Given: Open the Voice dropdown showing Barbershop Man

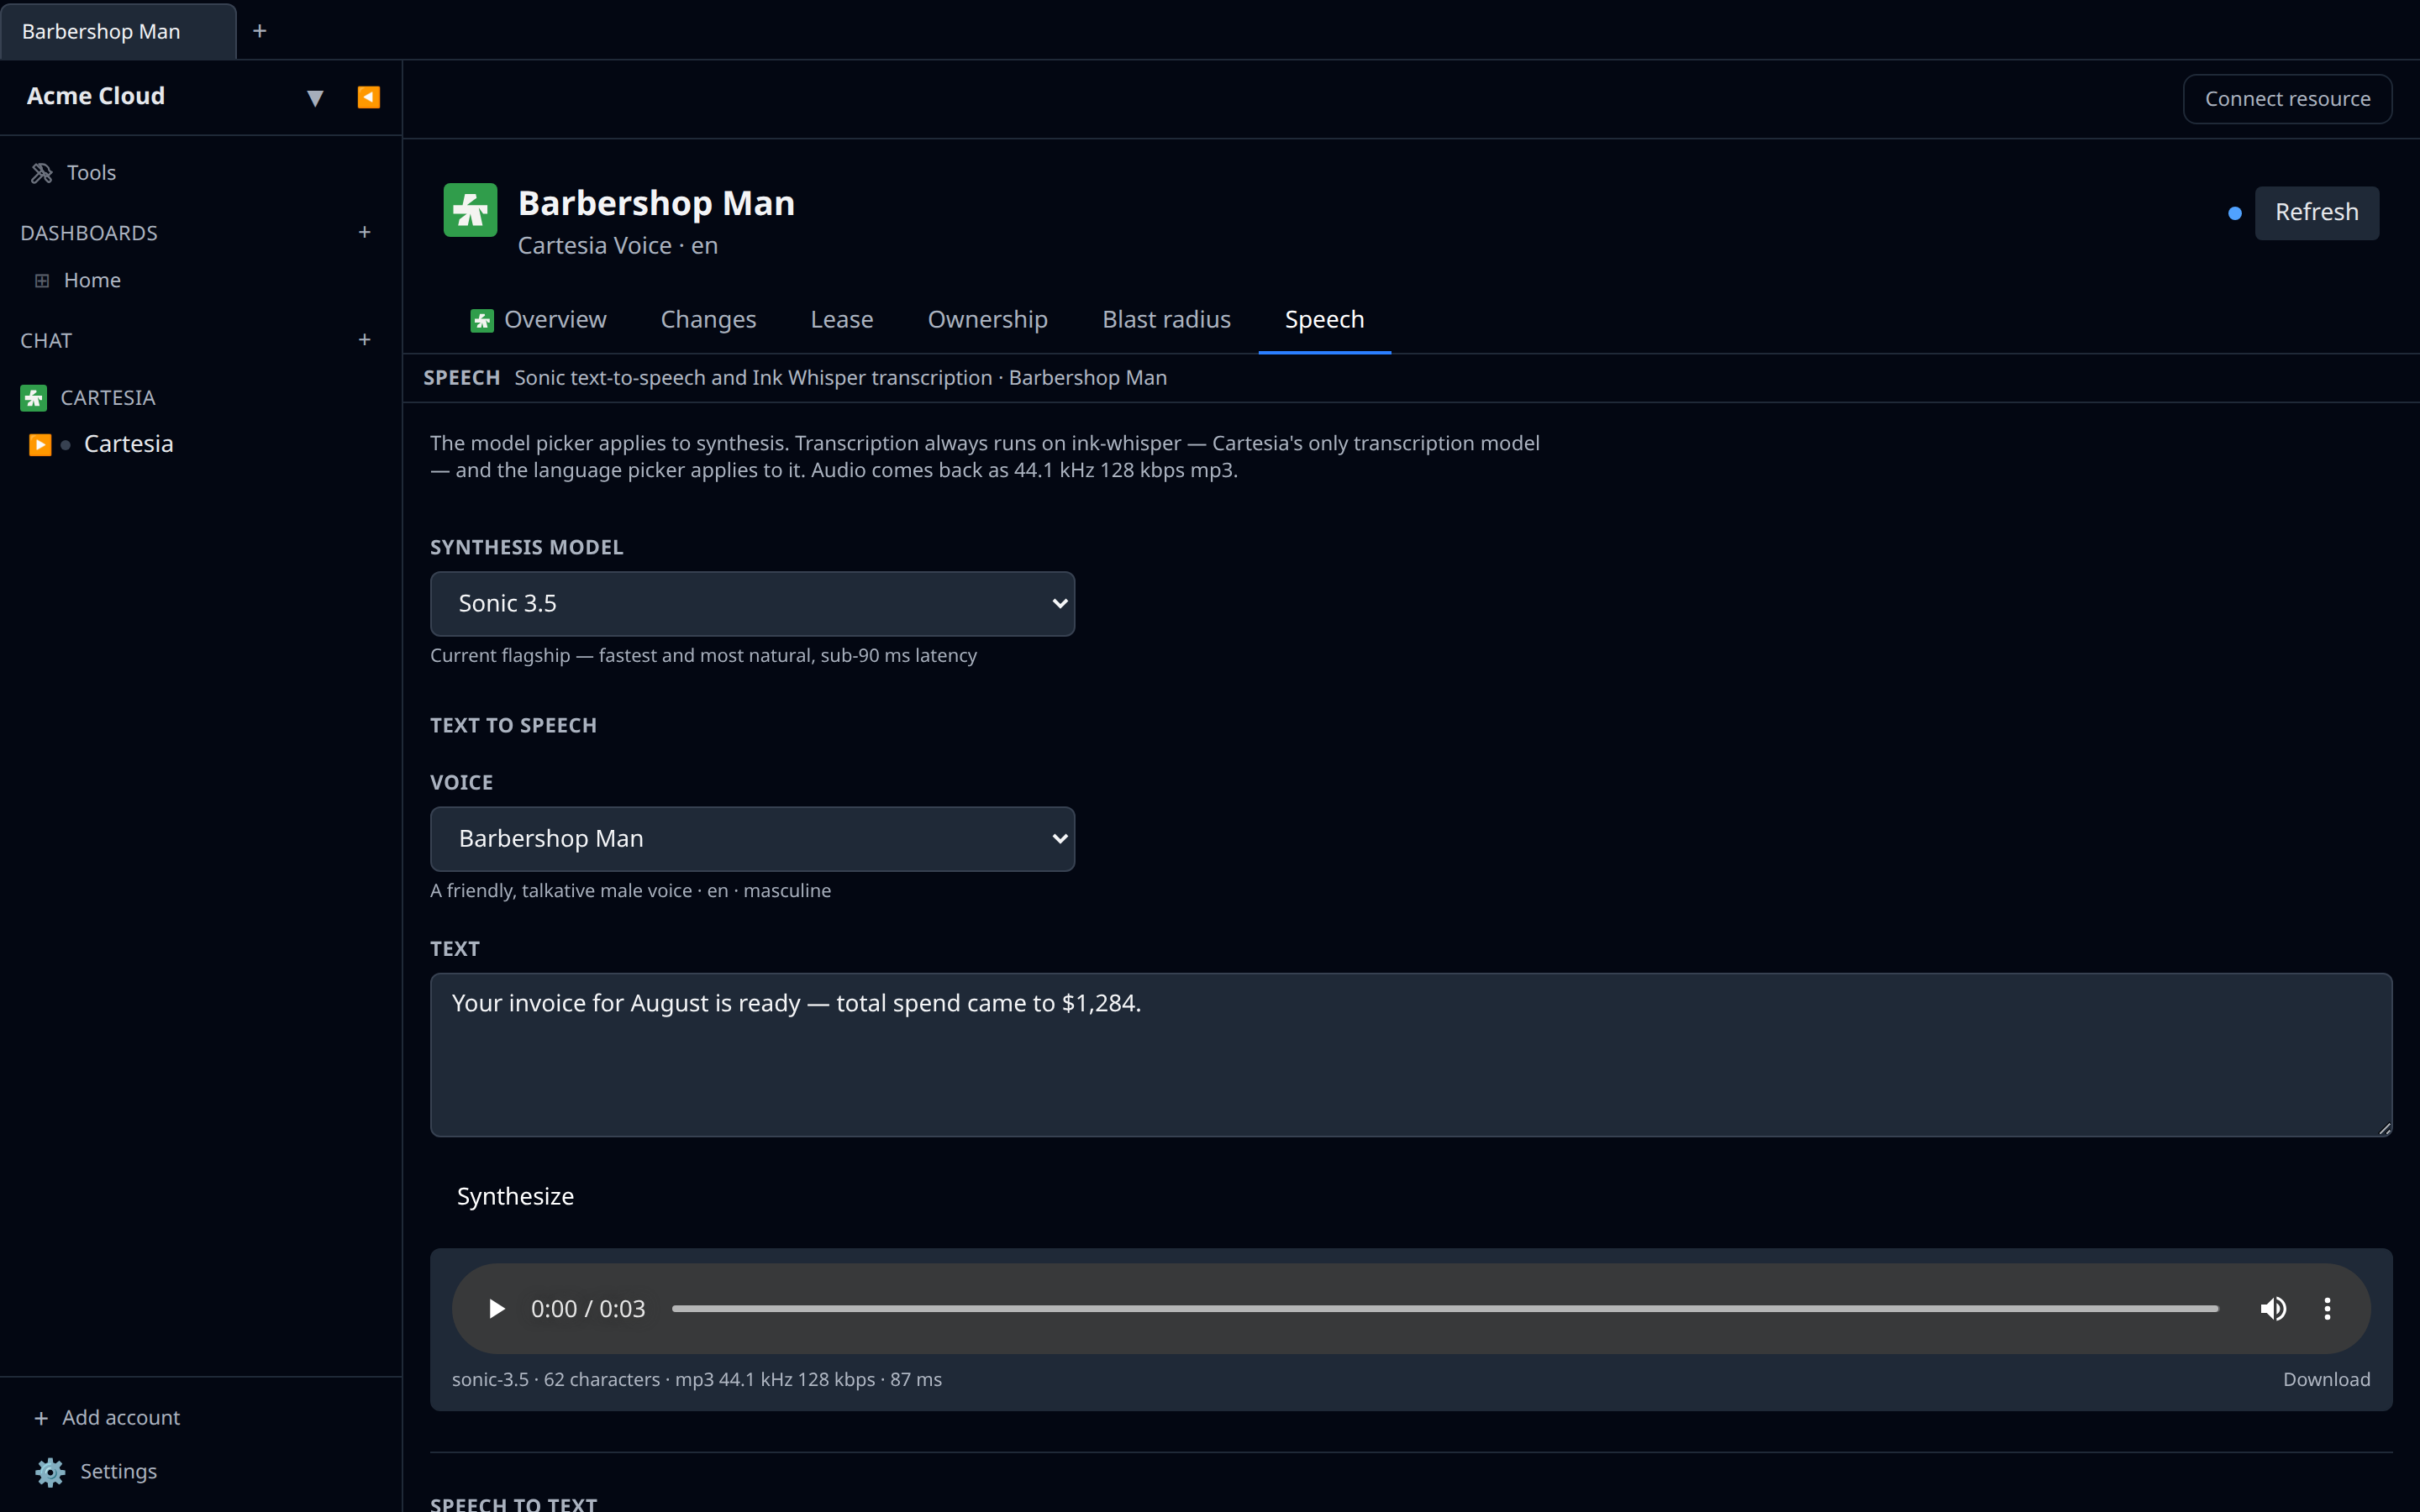Looking at the screenshot, I should (752, 839).
